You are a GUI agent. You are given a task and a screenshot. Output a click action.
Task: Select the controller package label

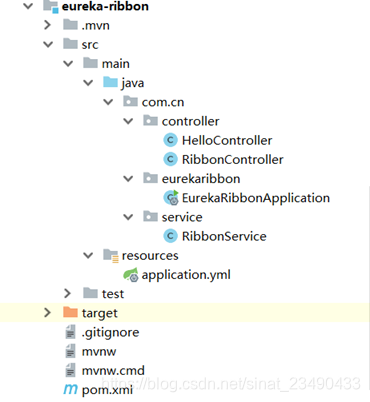(x=191, y=121)
